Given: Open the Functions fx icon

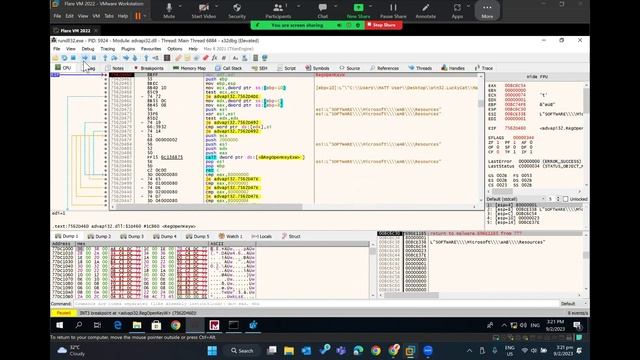Looking at the screenshot, I should pos(214,58).
